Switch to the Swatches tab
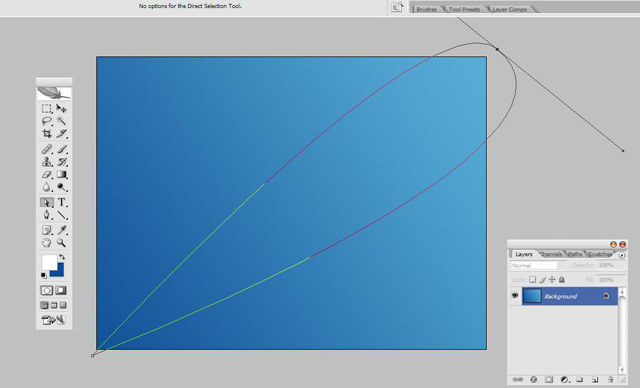 pos(600,254)
